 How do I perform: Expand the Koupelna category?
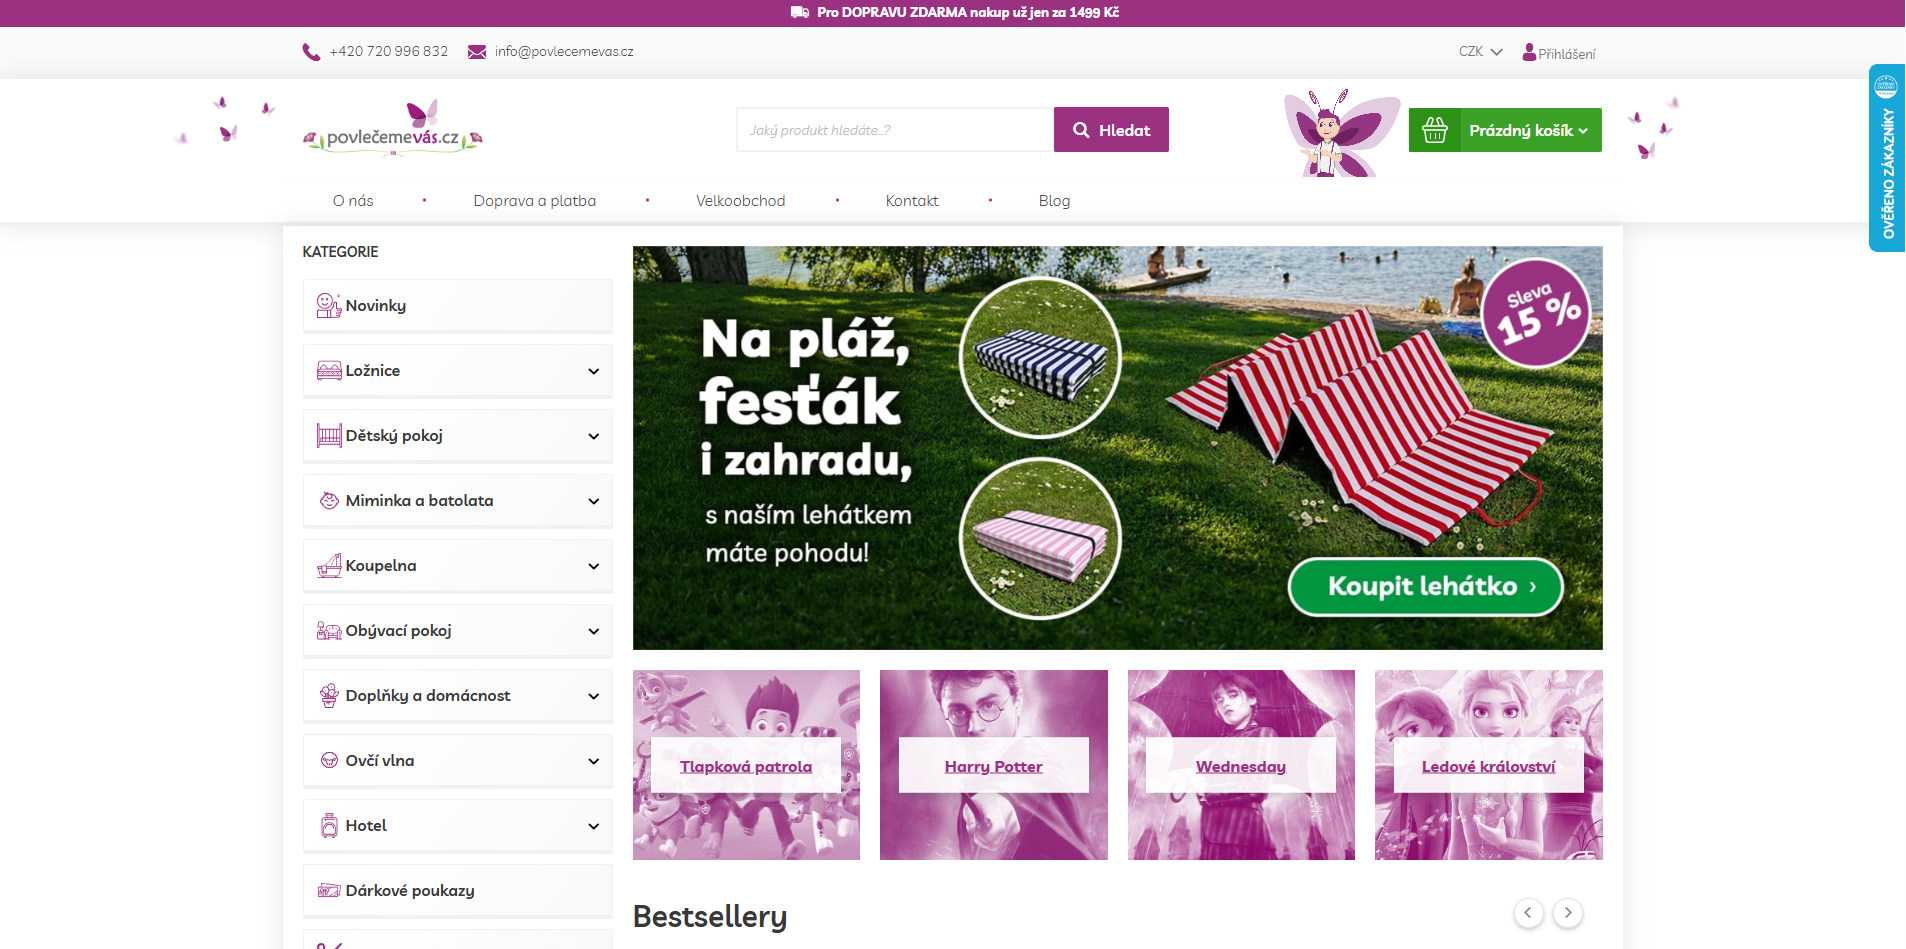594,566
